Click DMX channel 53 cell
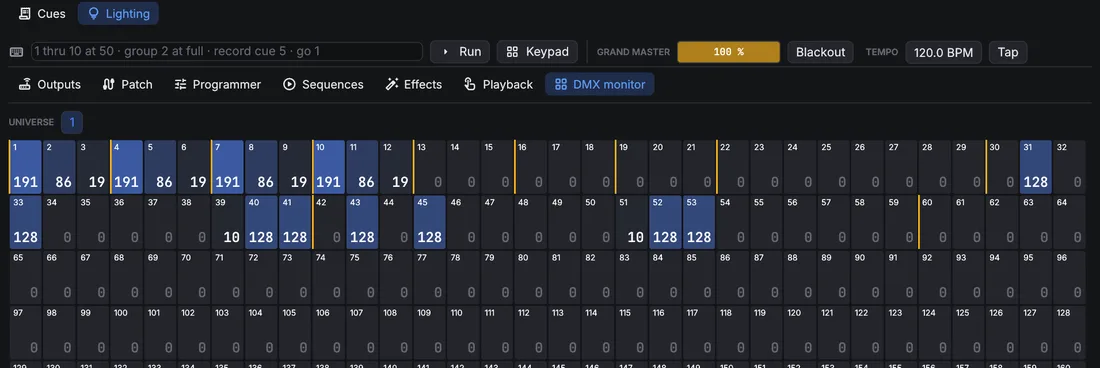This screenshot has height=368, width=1100. [699, 222]
